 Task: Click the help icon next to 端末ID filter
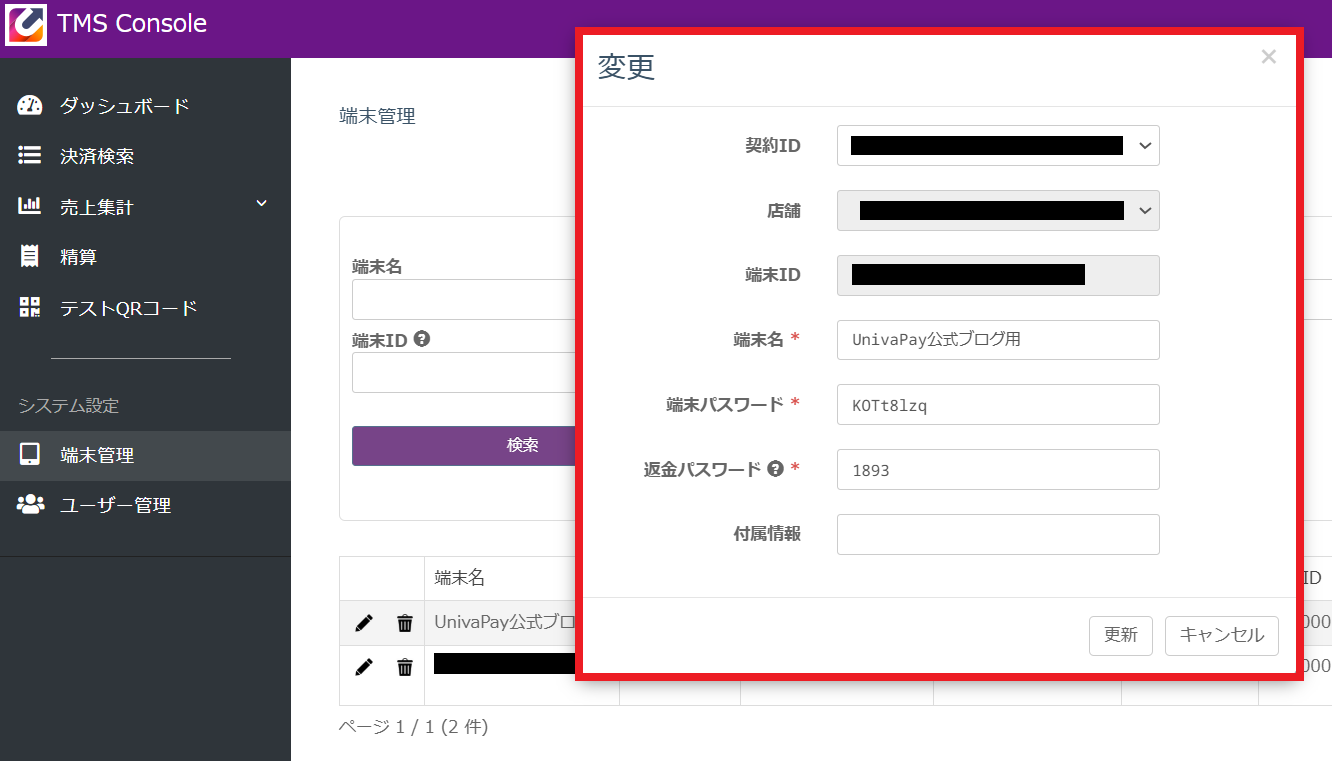(422, 340)
